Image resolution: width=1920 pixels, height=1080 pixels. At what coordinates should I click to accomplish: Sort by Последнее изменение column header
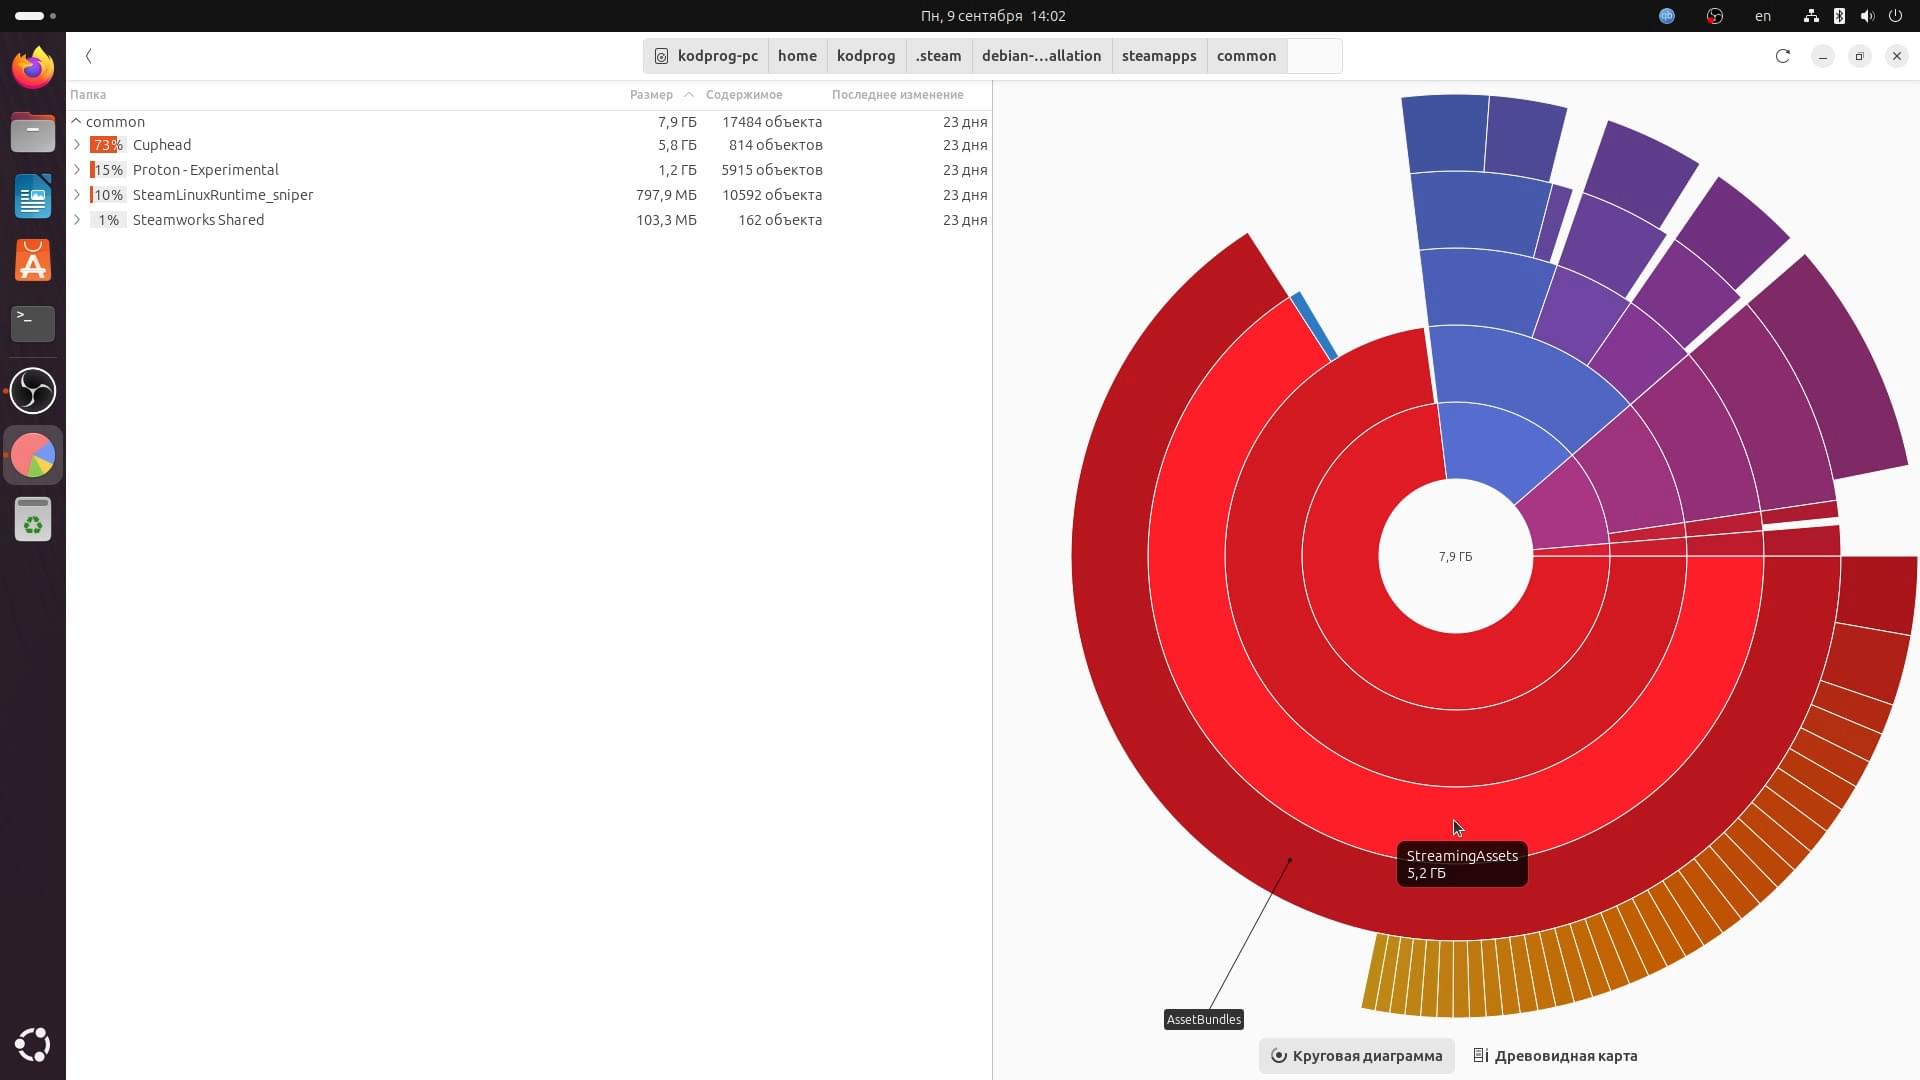[x=897, y=95]
